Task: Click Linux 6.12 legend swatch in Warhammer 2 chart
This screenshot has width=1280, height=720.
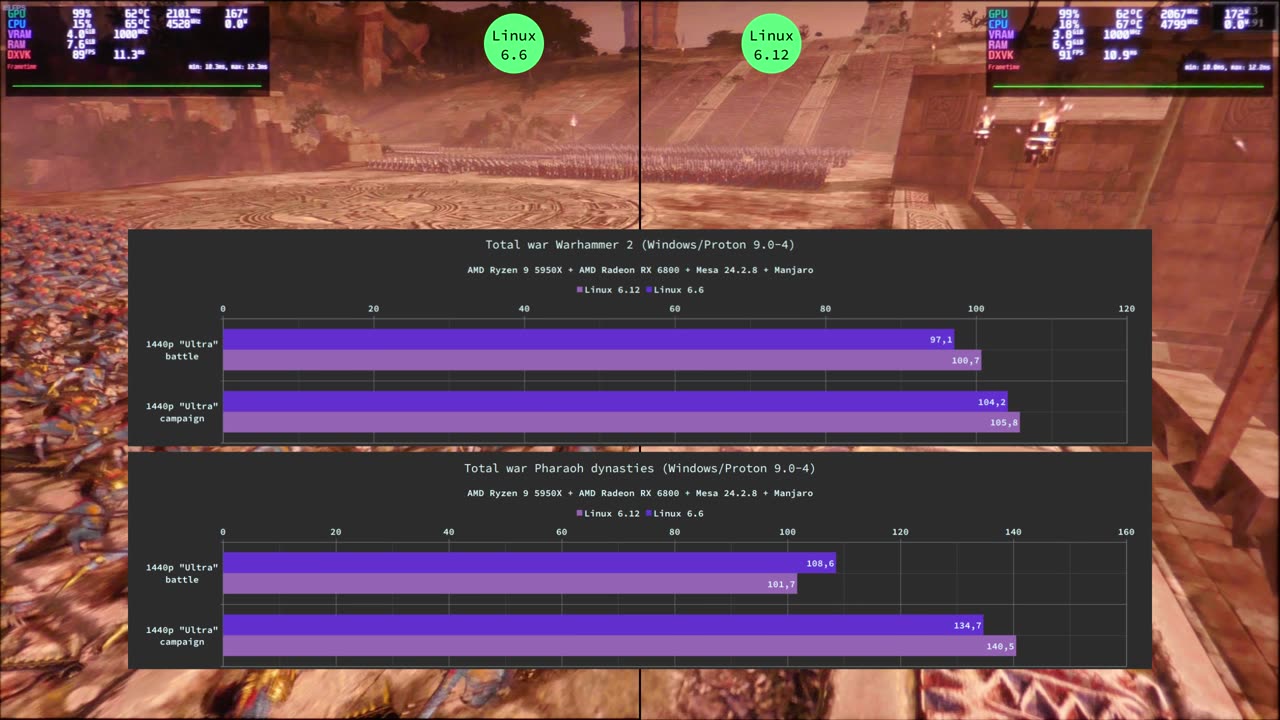Action: (x=579, y=290)
